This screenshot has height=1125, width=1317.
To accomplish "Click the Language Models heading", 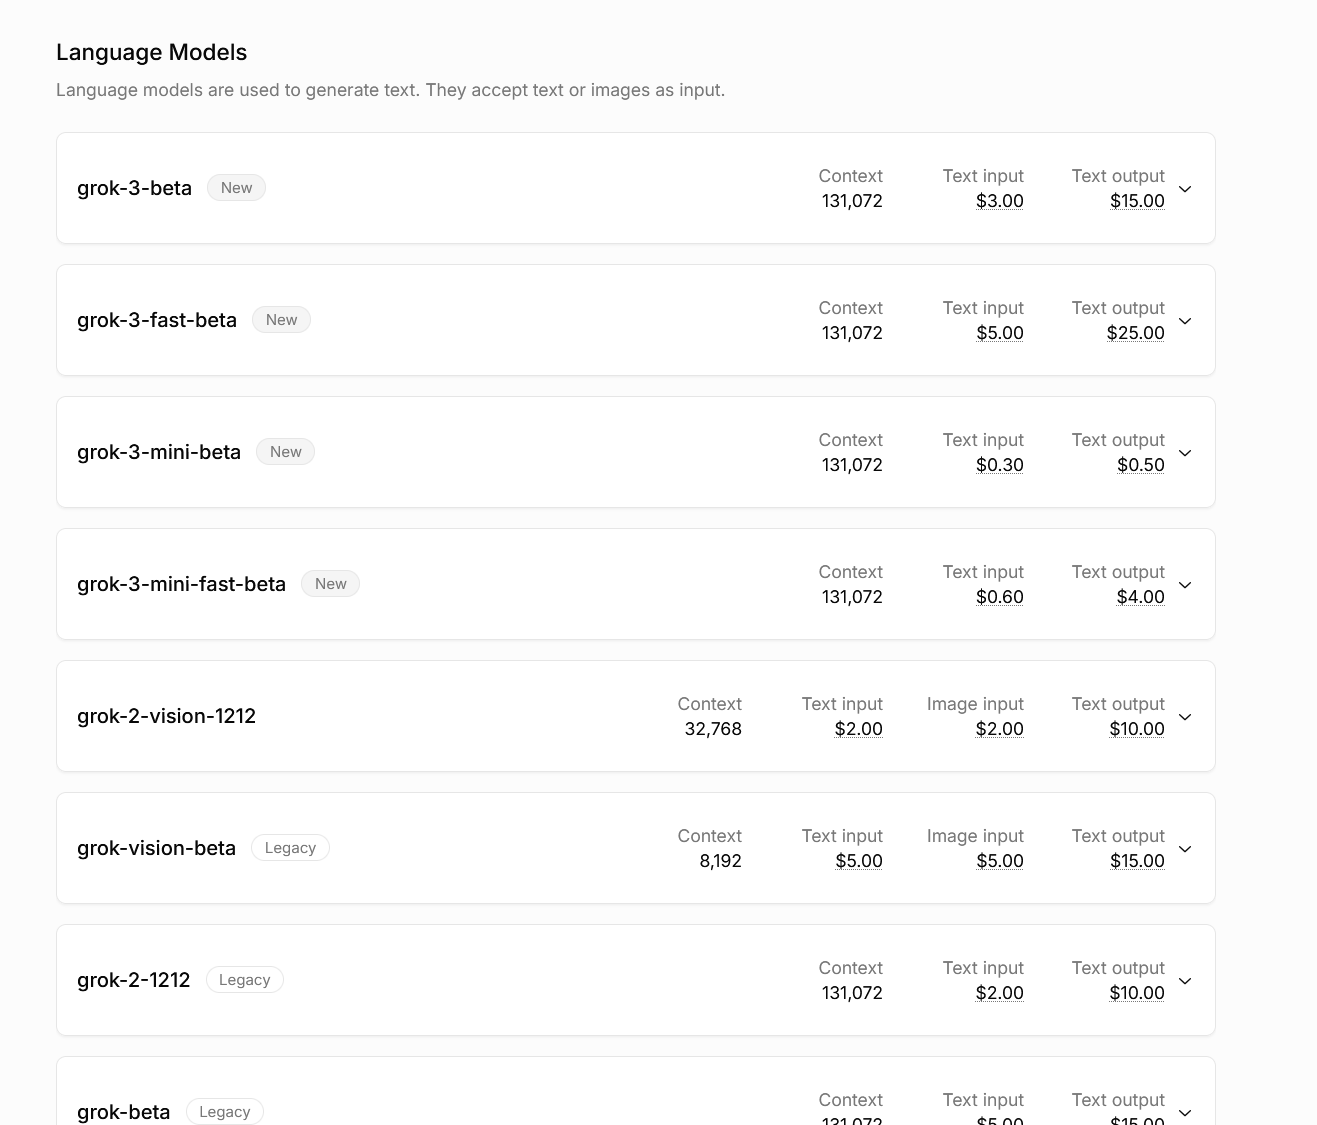I will 151,52.
